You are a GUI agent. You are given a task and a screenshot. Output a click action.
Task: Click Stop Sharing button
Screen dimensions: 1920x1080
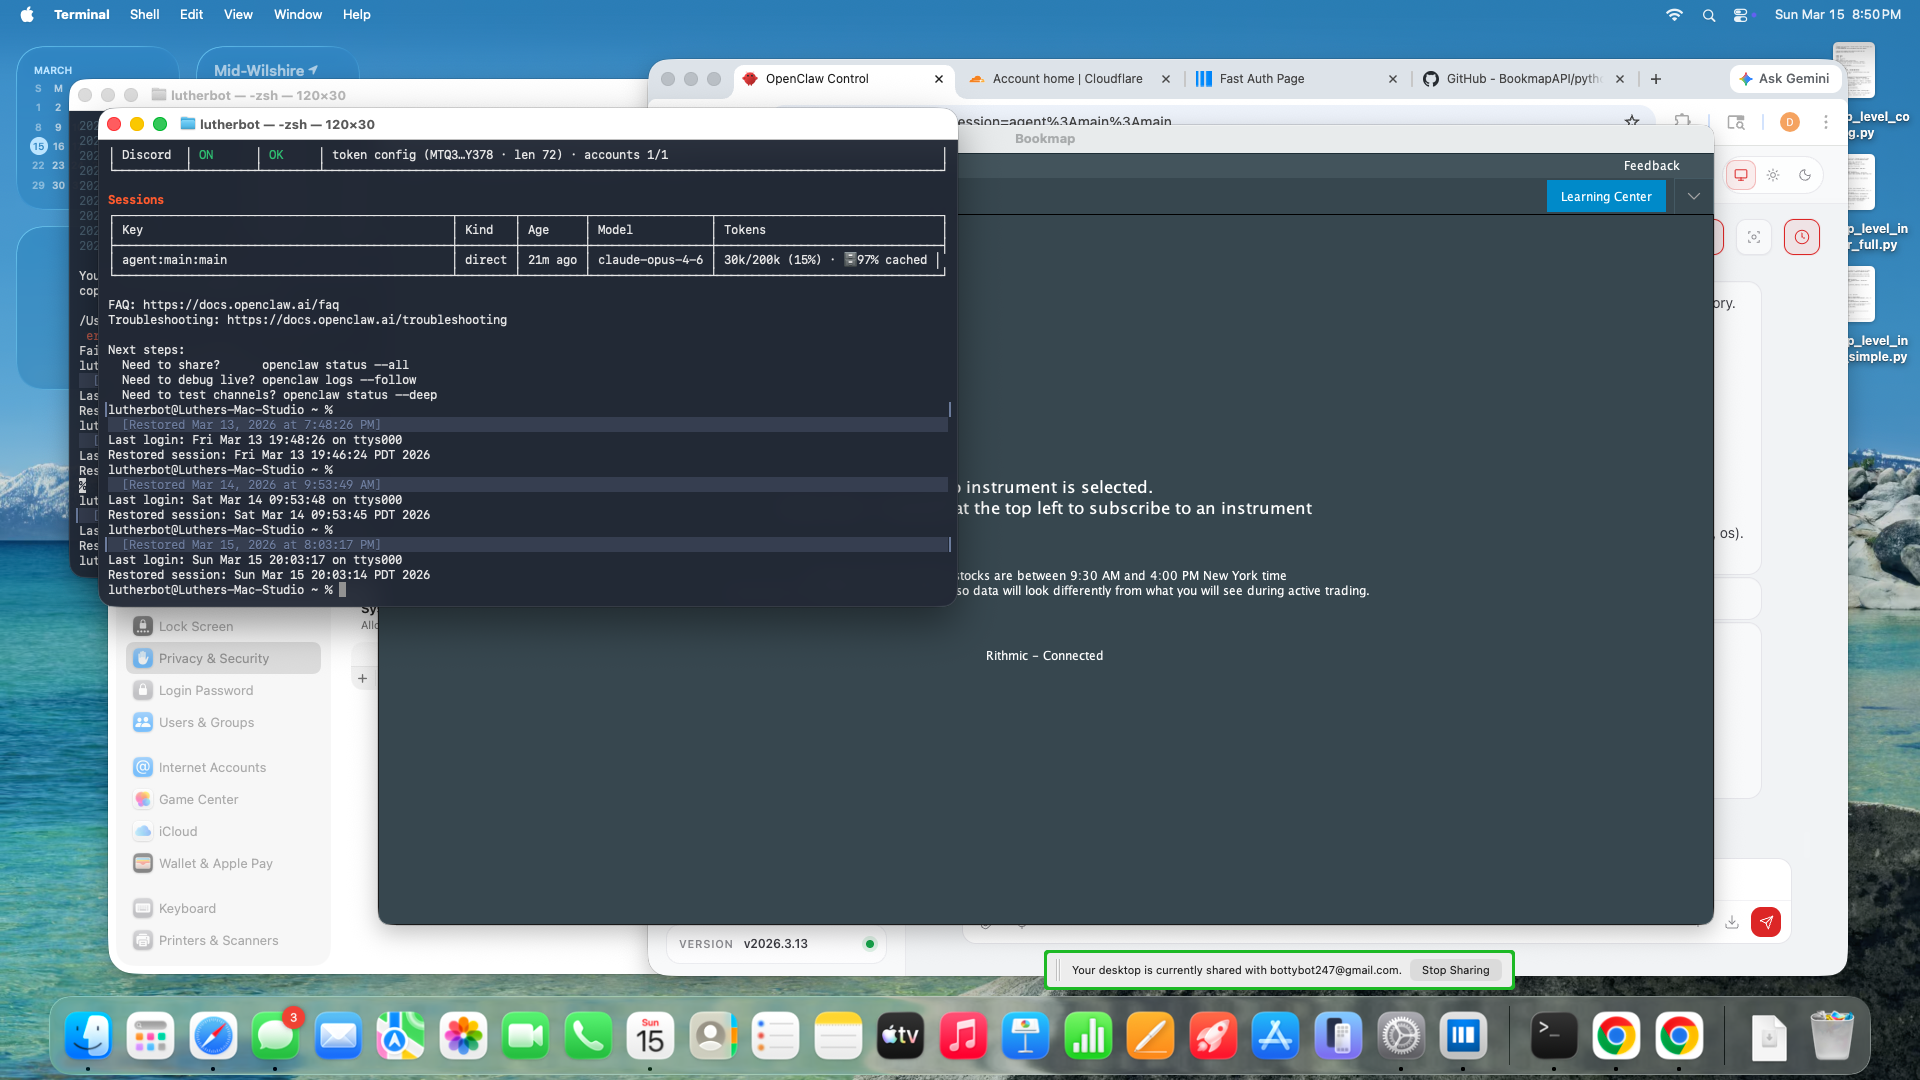pyautogui.click(x=1455, y=970)
